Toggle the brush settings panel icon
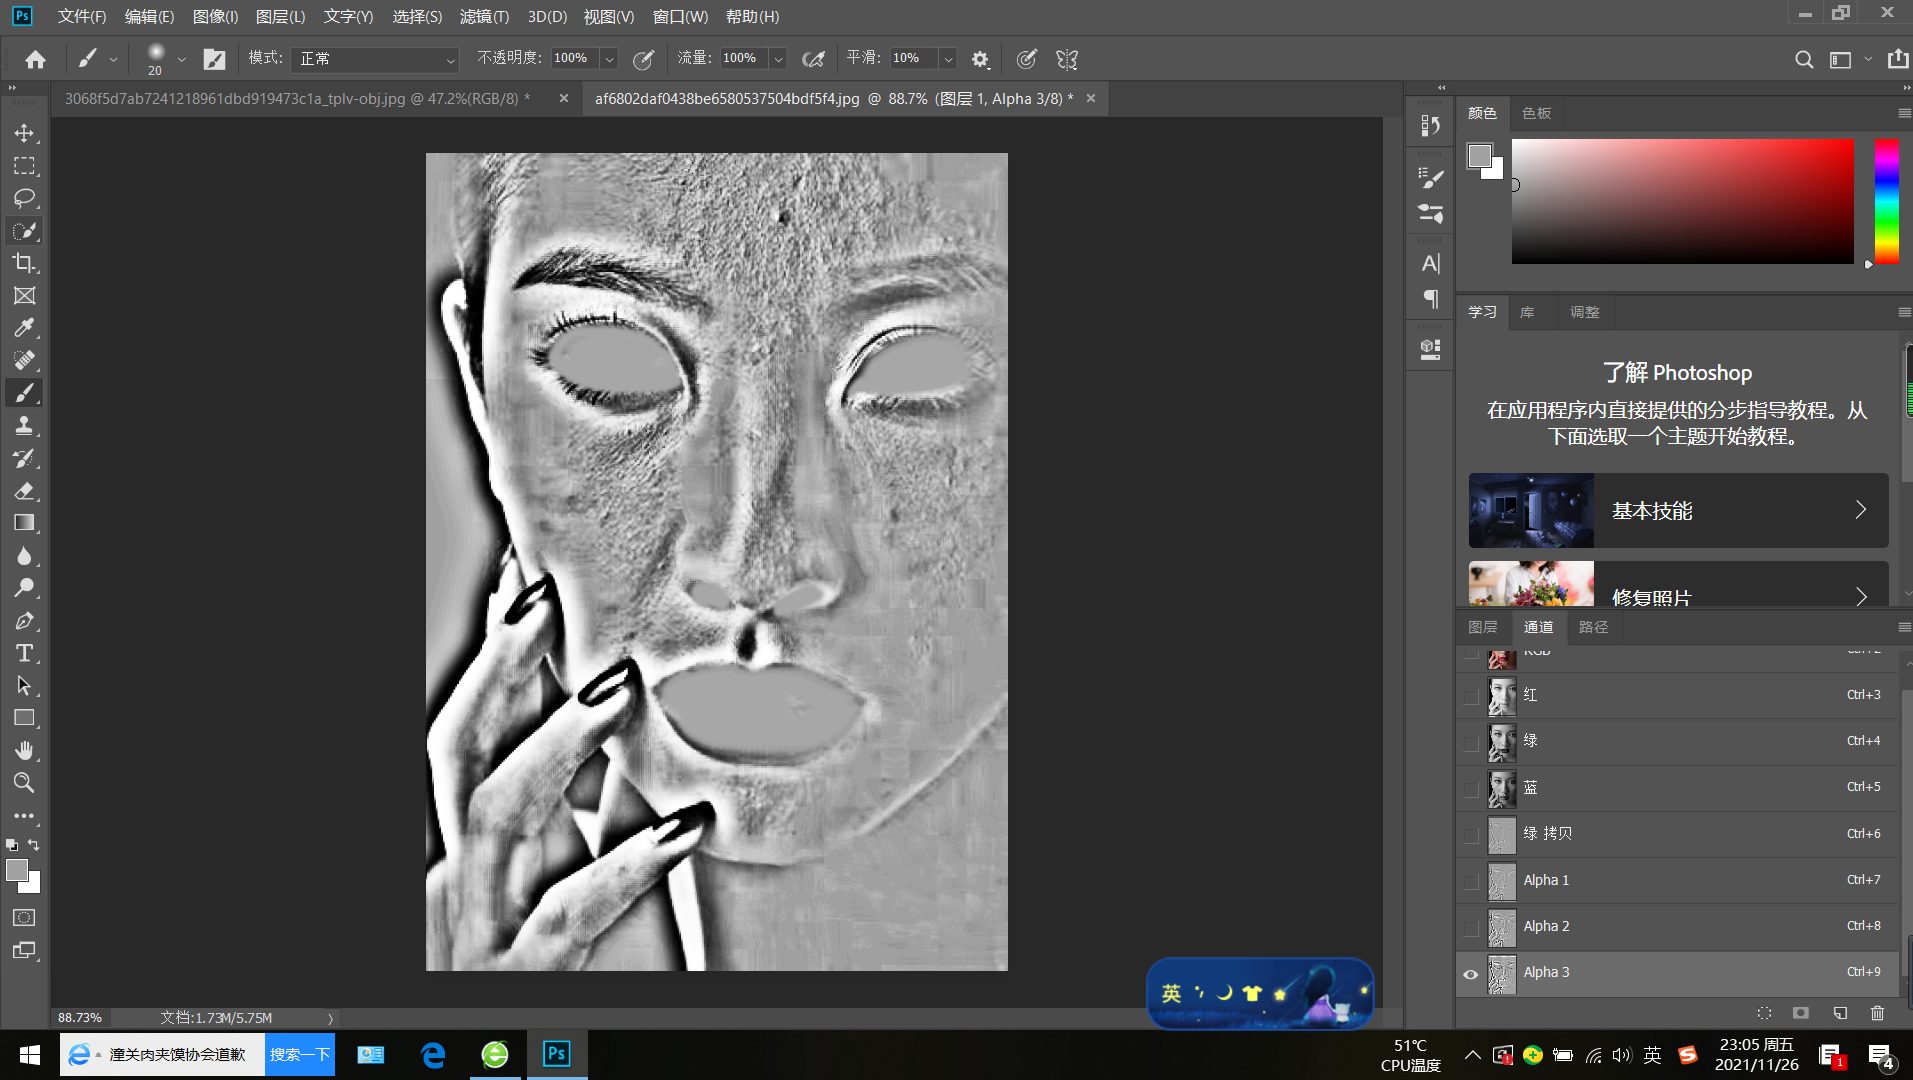 tap(214, 59)
